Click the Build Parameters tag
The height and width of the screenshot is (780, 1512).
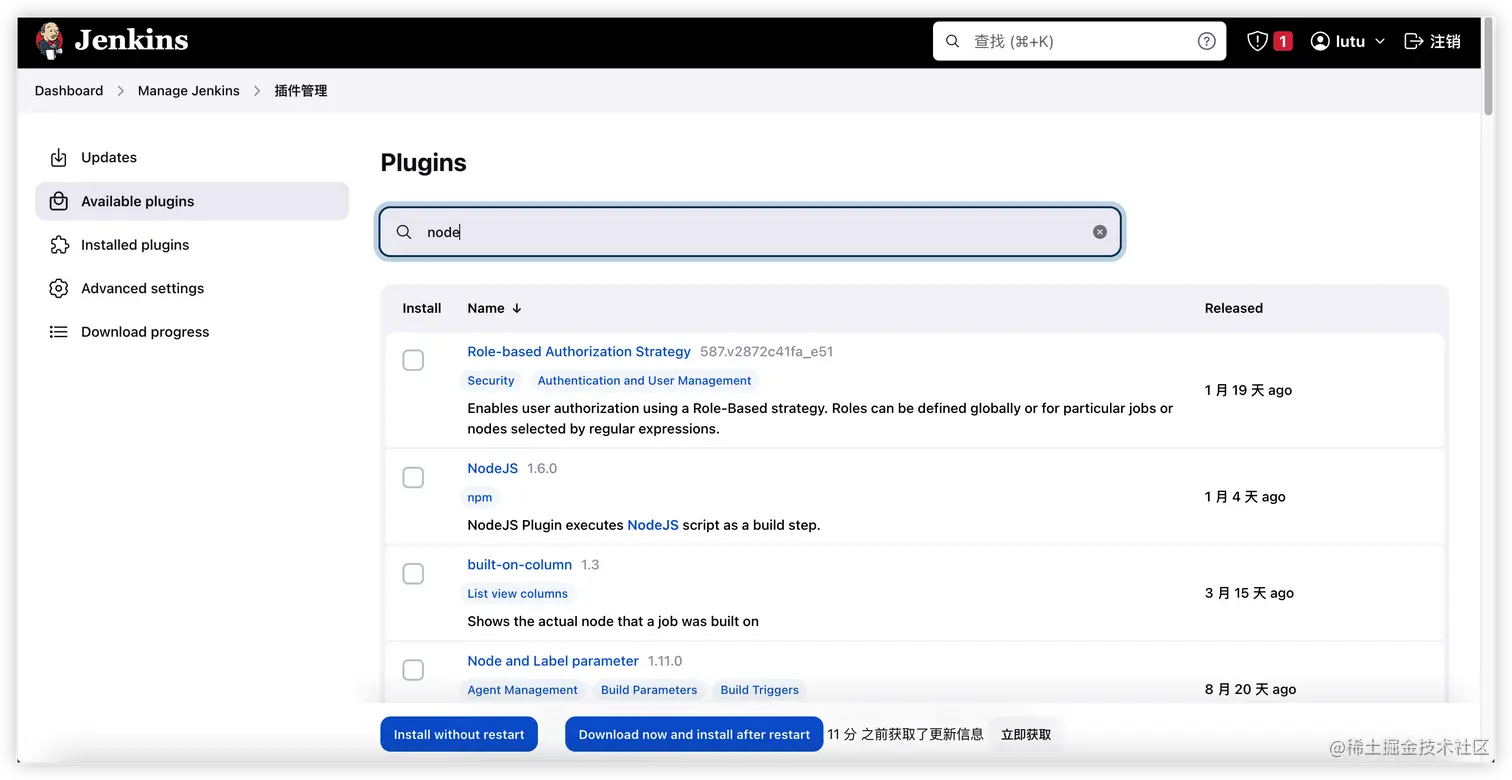click(649, 690)
